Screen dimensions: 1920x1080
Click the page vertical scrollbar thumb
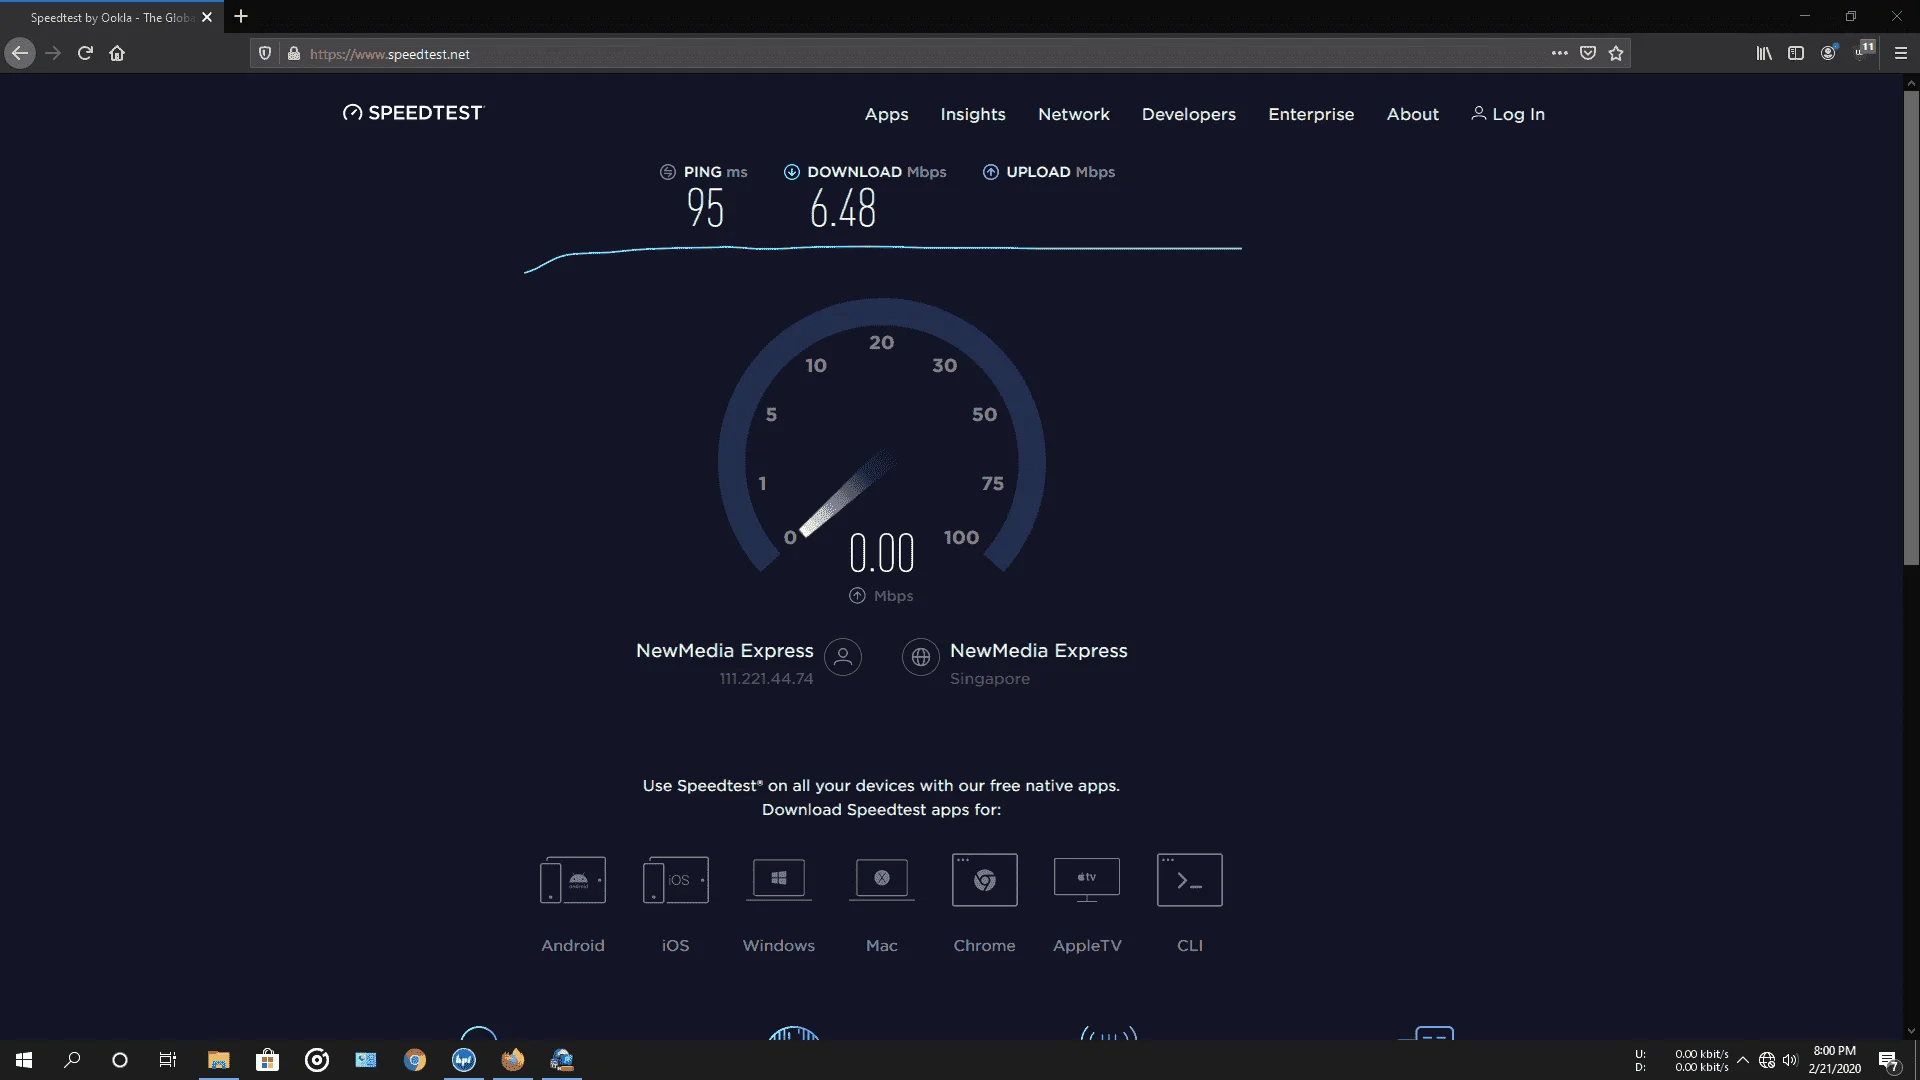pos(1911,328)
